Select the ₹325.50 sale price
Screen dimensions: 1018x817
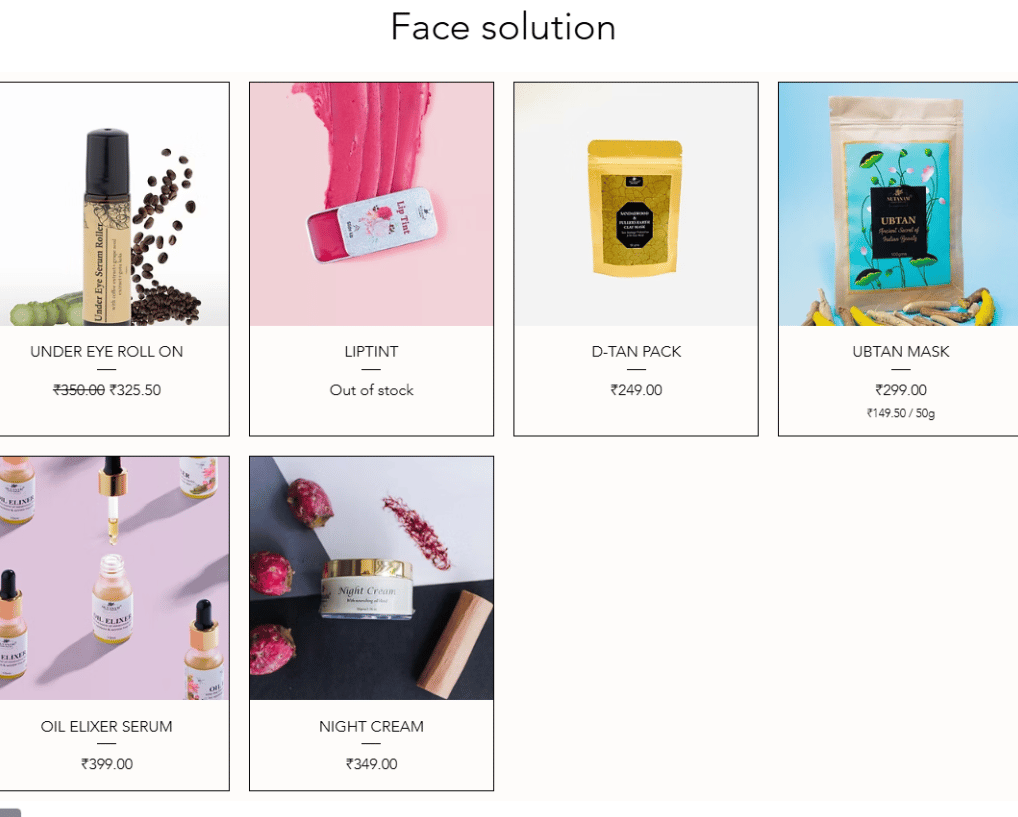(x=135, y=390)
